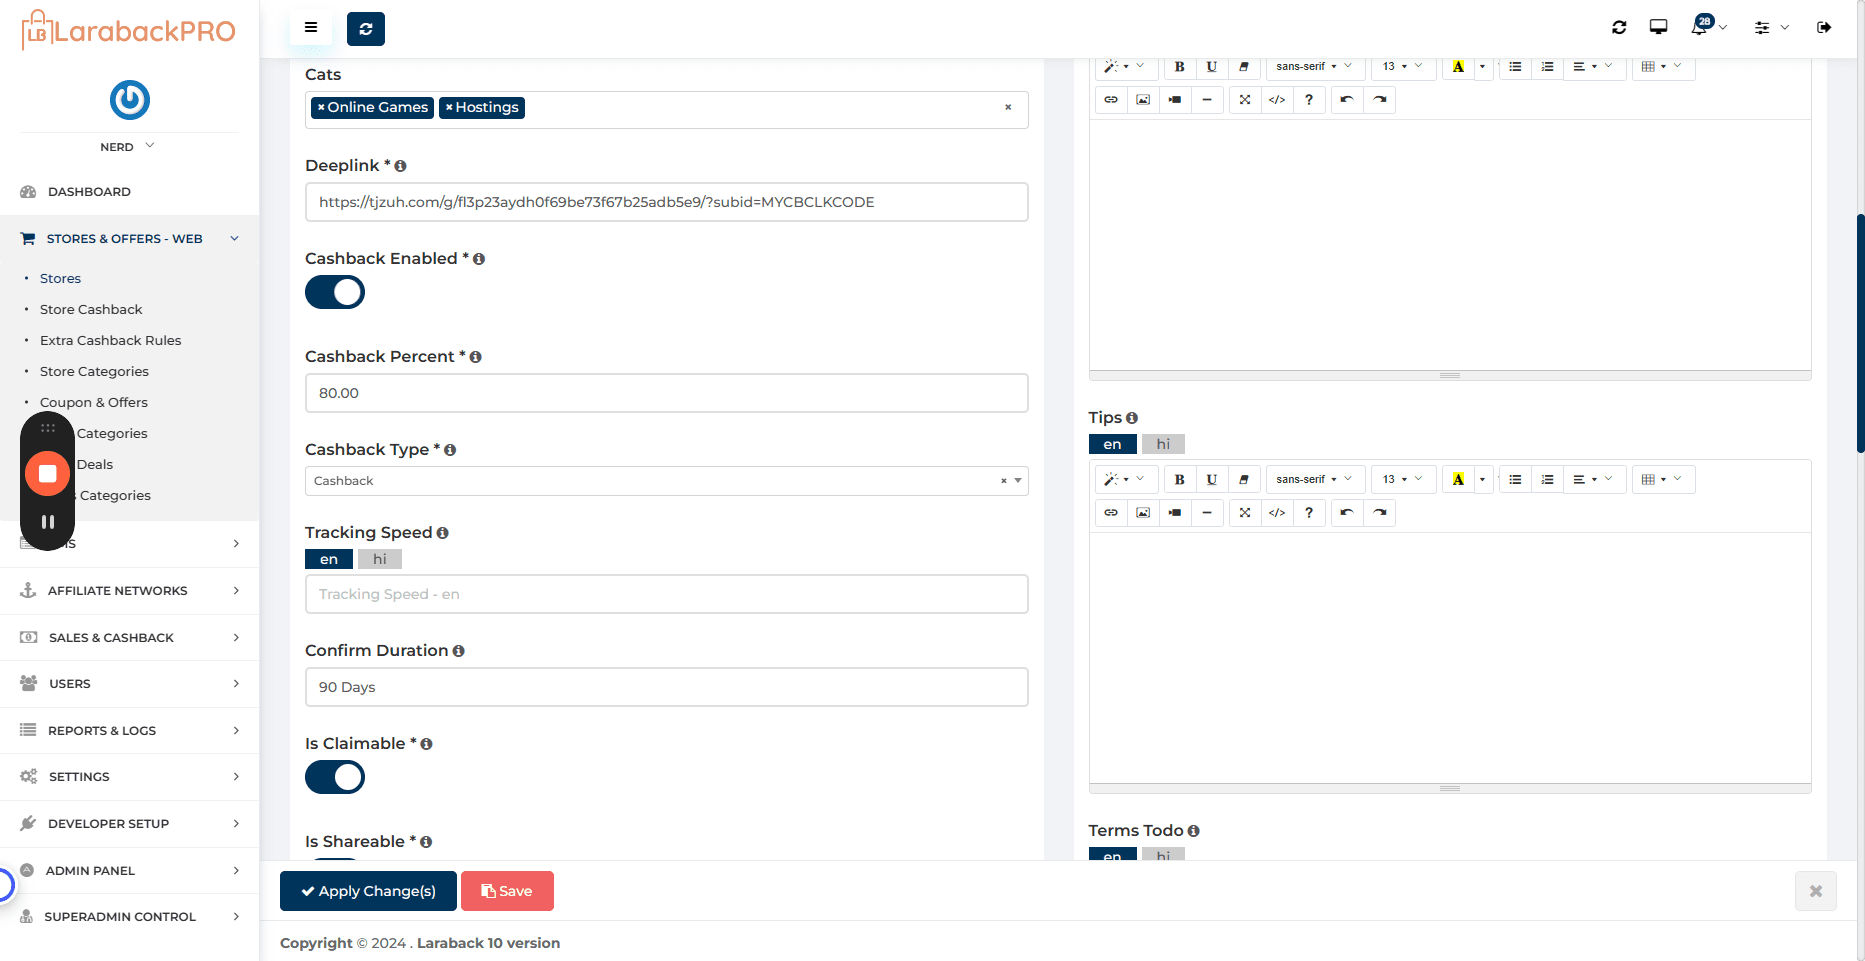Toggle the Cashback Enabled switch

[335, 293]
